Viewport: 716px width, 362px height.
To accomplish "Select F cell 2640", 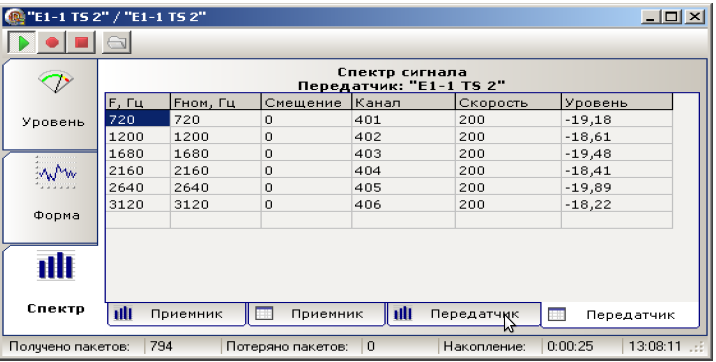I will tap(138, 187).
